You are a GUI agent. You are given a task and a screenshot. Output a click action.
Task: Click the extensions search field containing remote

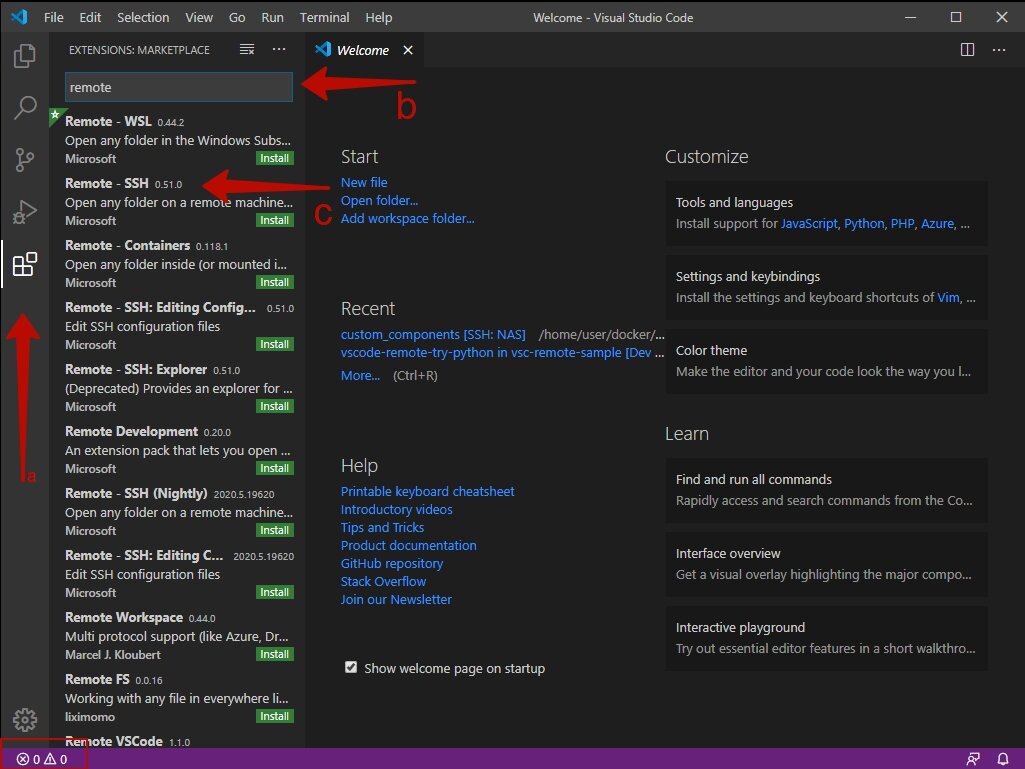tap(178, 87)
